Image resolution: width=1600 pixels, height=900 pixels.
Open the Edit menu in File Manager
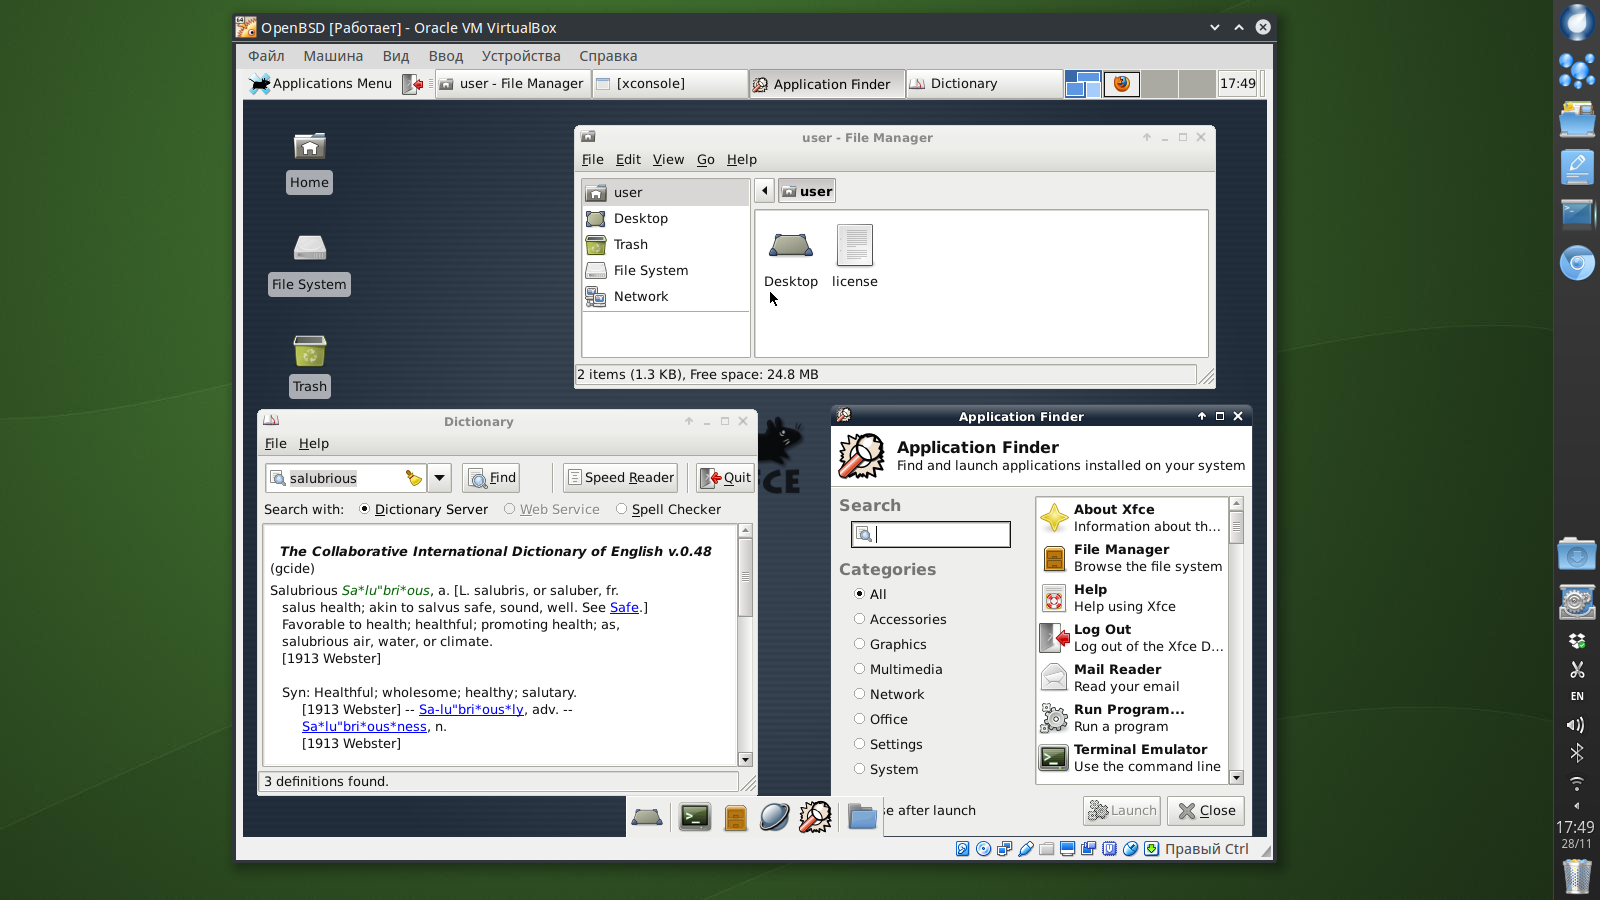point(628,160)
